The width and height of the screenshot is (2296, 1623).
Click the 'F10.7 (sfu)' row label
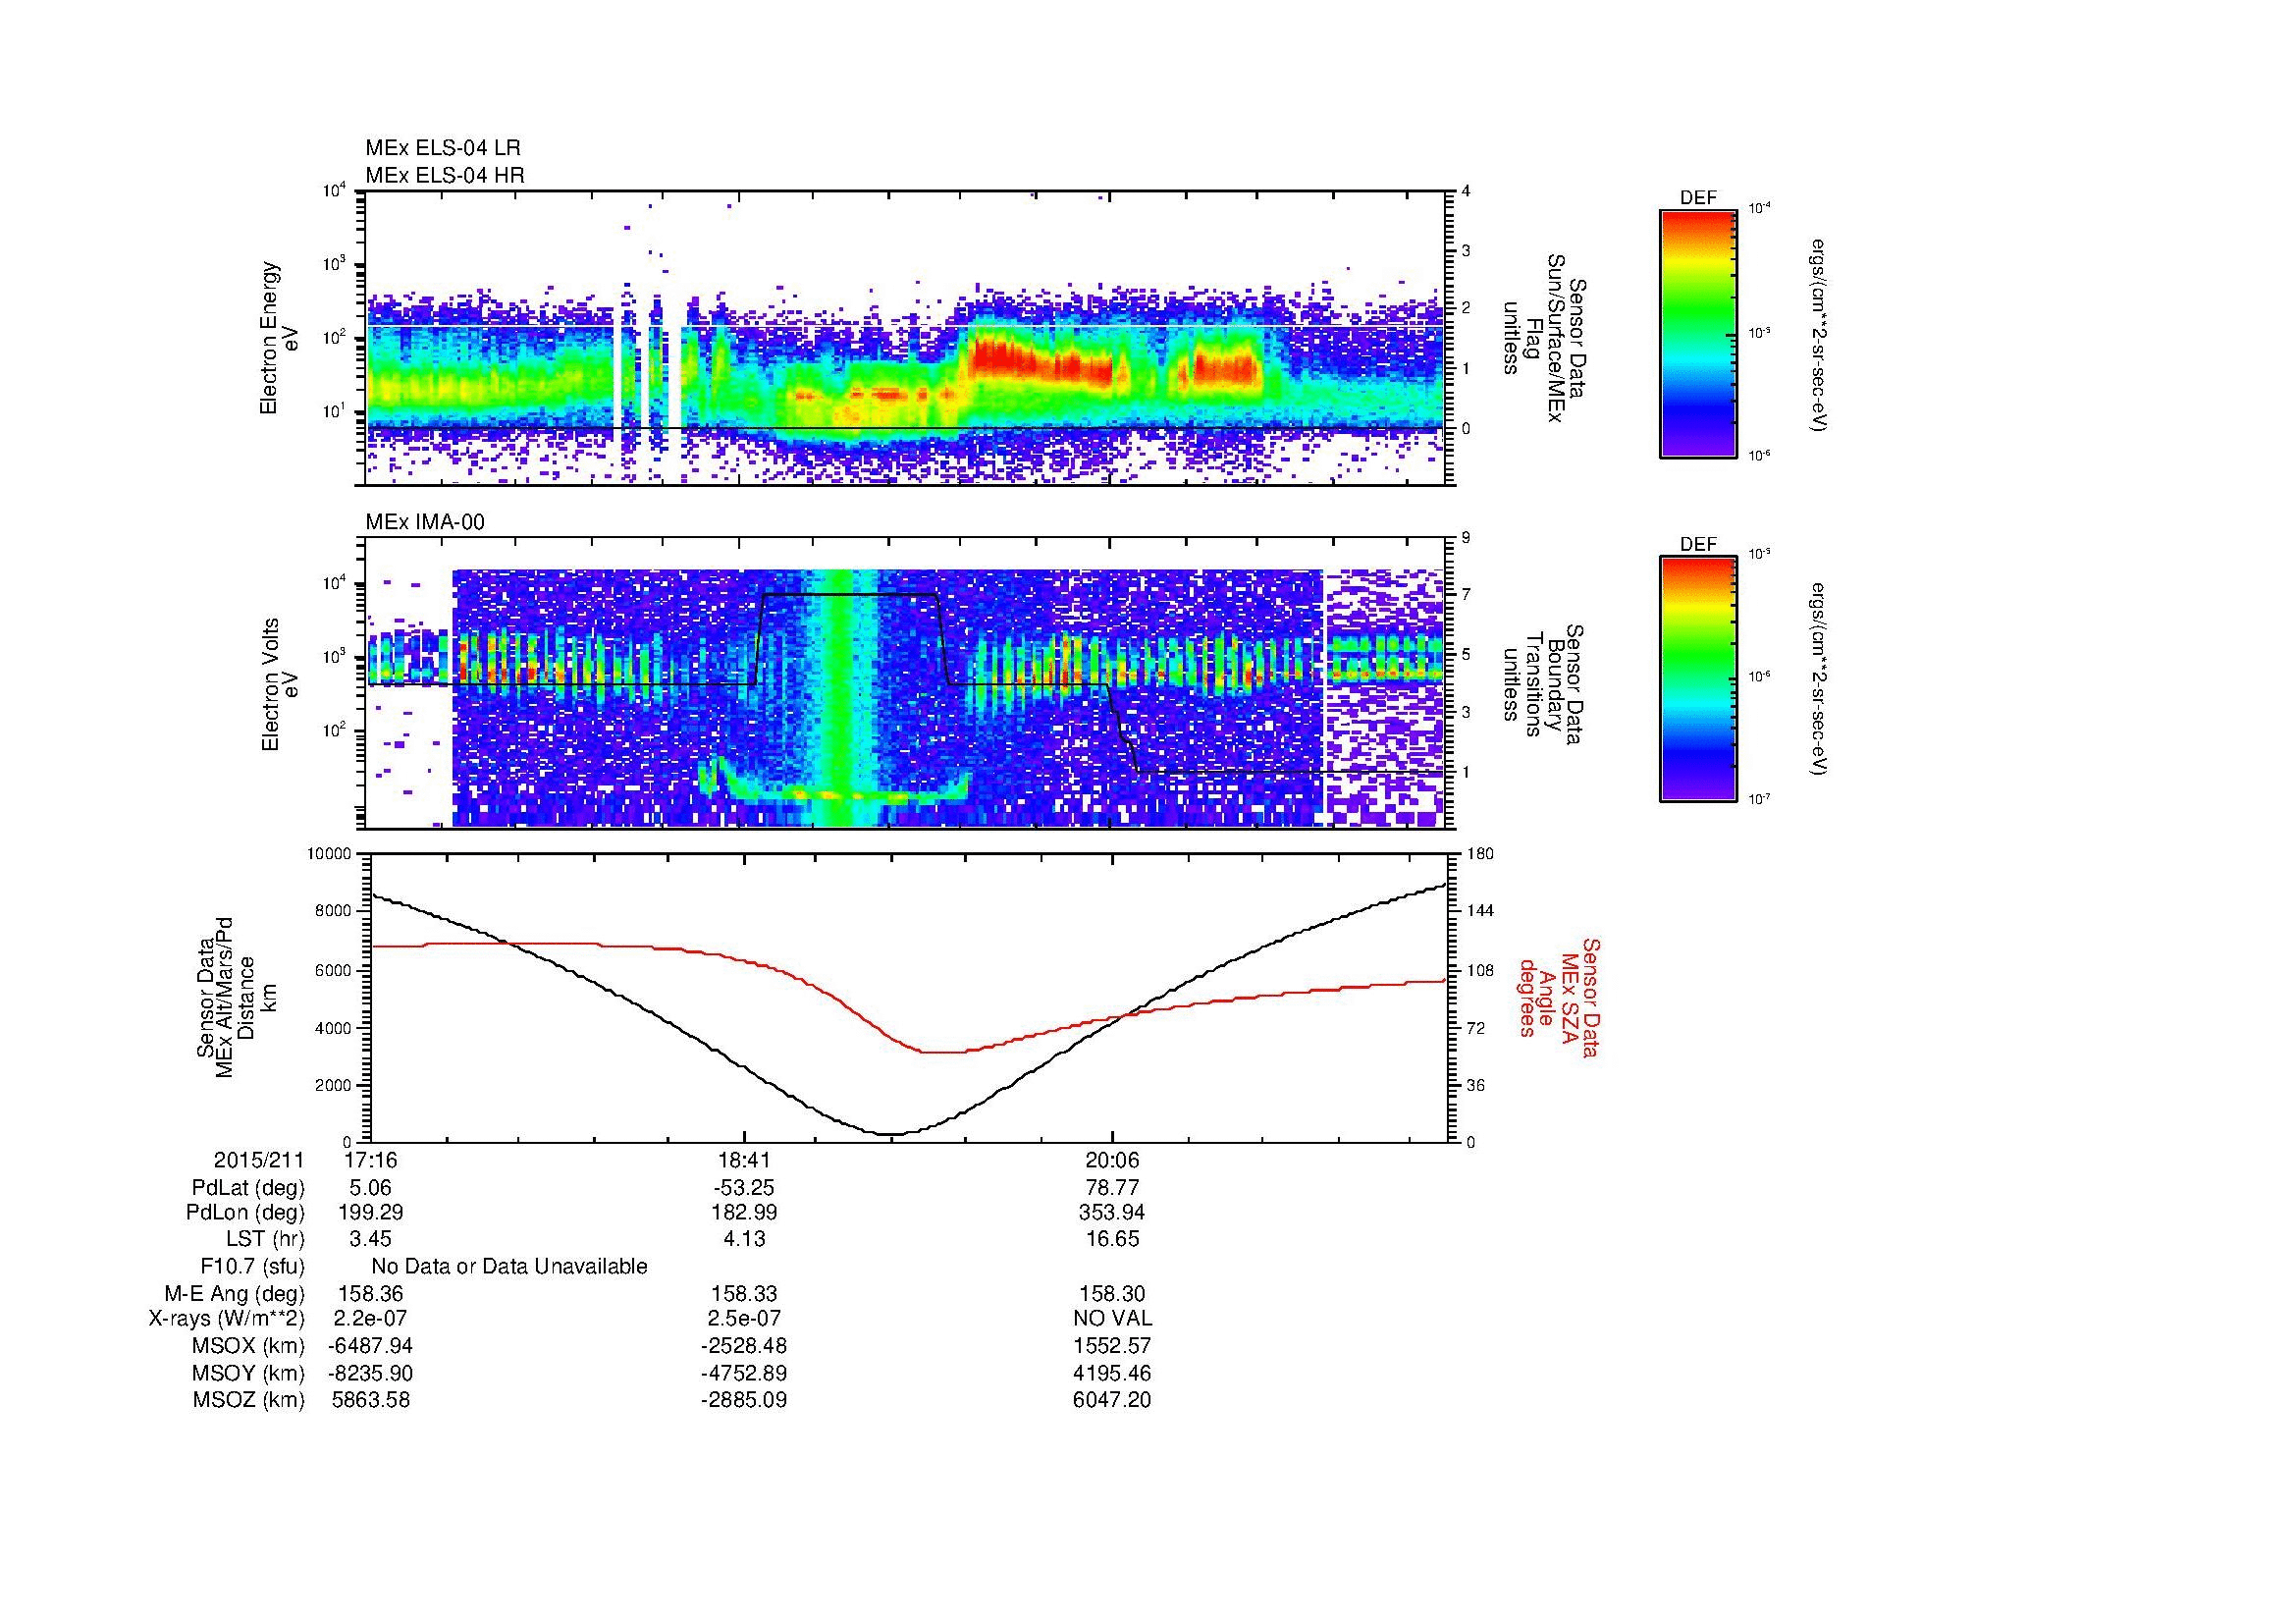pos(252,1266)
